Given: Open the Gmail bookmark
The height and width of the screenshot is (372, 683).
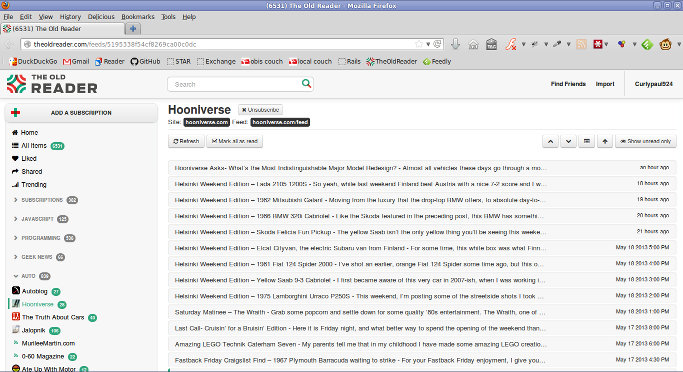Looking at the screenshot, I should pos(76,61).
